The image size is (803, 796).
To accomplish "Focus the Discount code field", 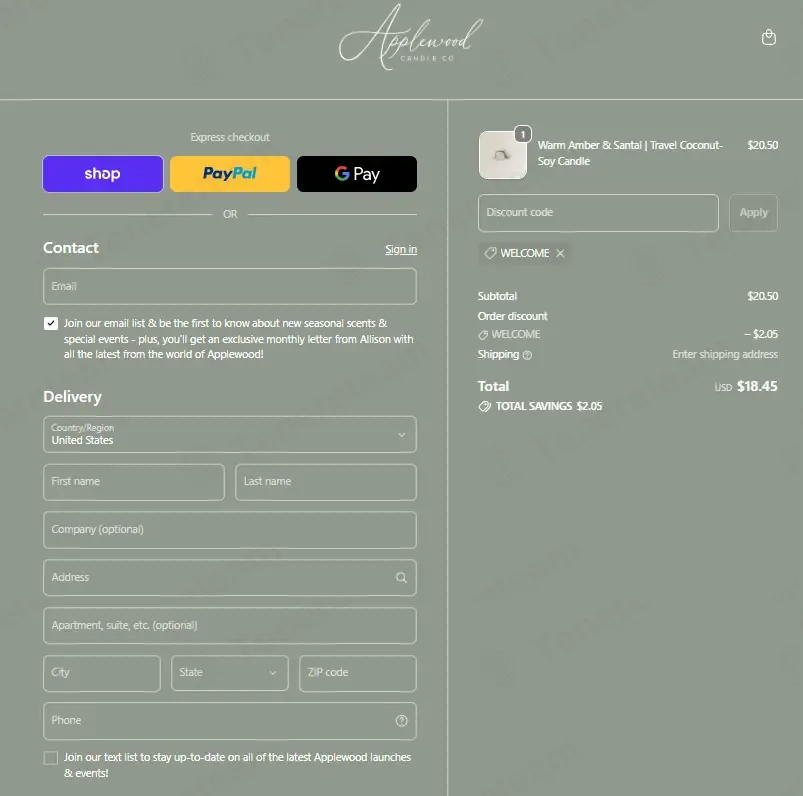I will pyautogui.click(x=598, y=213).
